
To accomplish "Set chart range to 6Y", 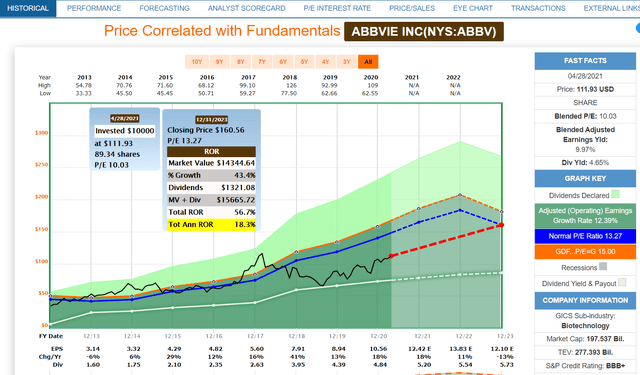I will [283, 62].
